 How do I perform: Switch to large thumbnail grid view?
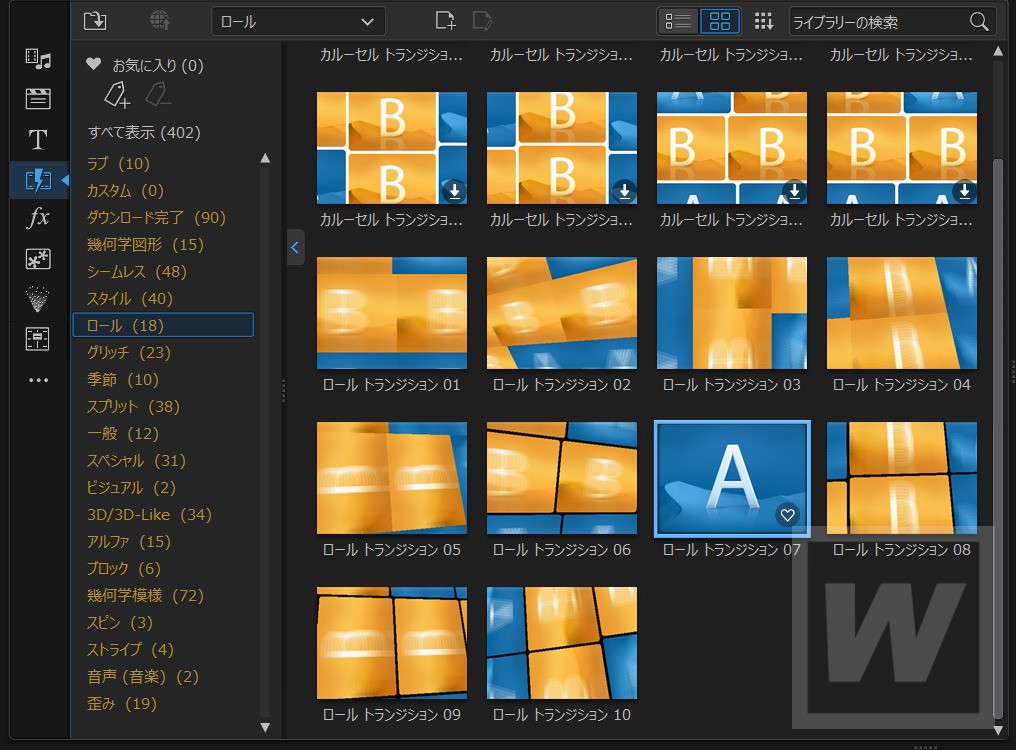pos(720,21)
